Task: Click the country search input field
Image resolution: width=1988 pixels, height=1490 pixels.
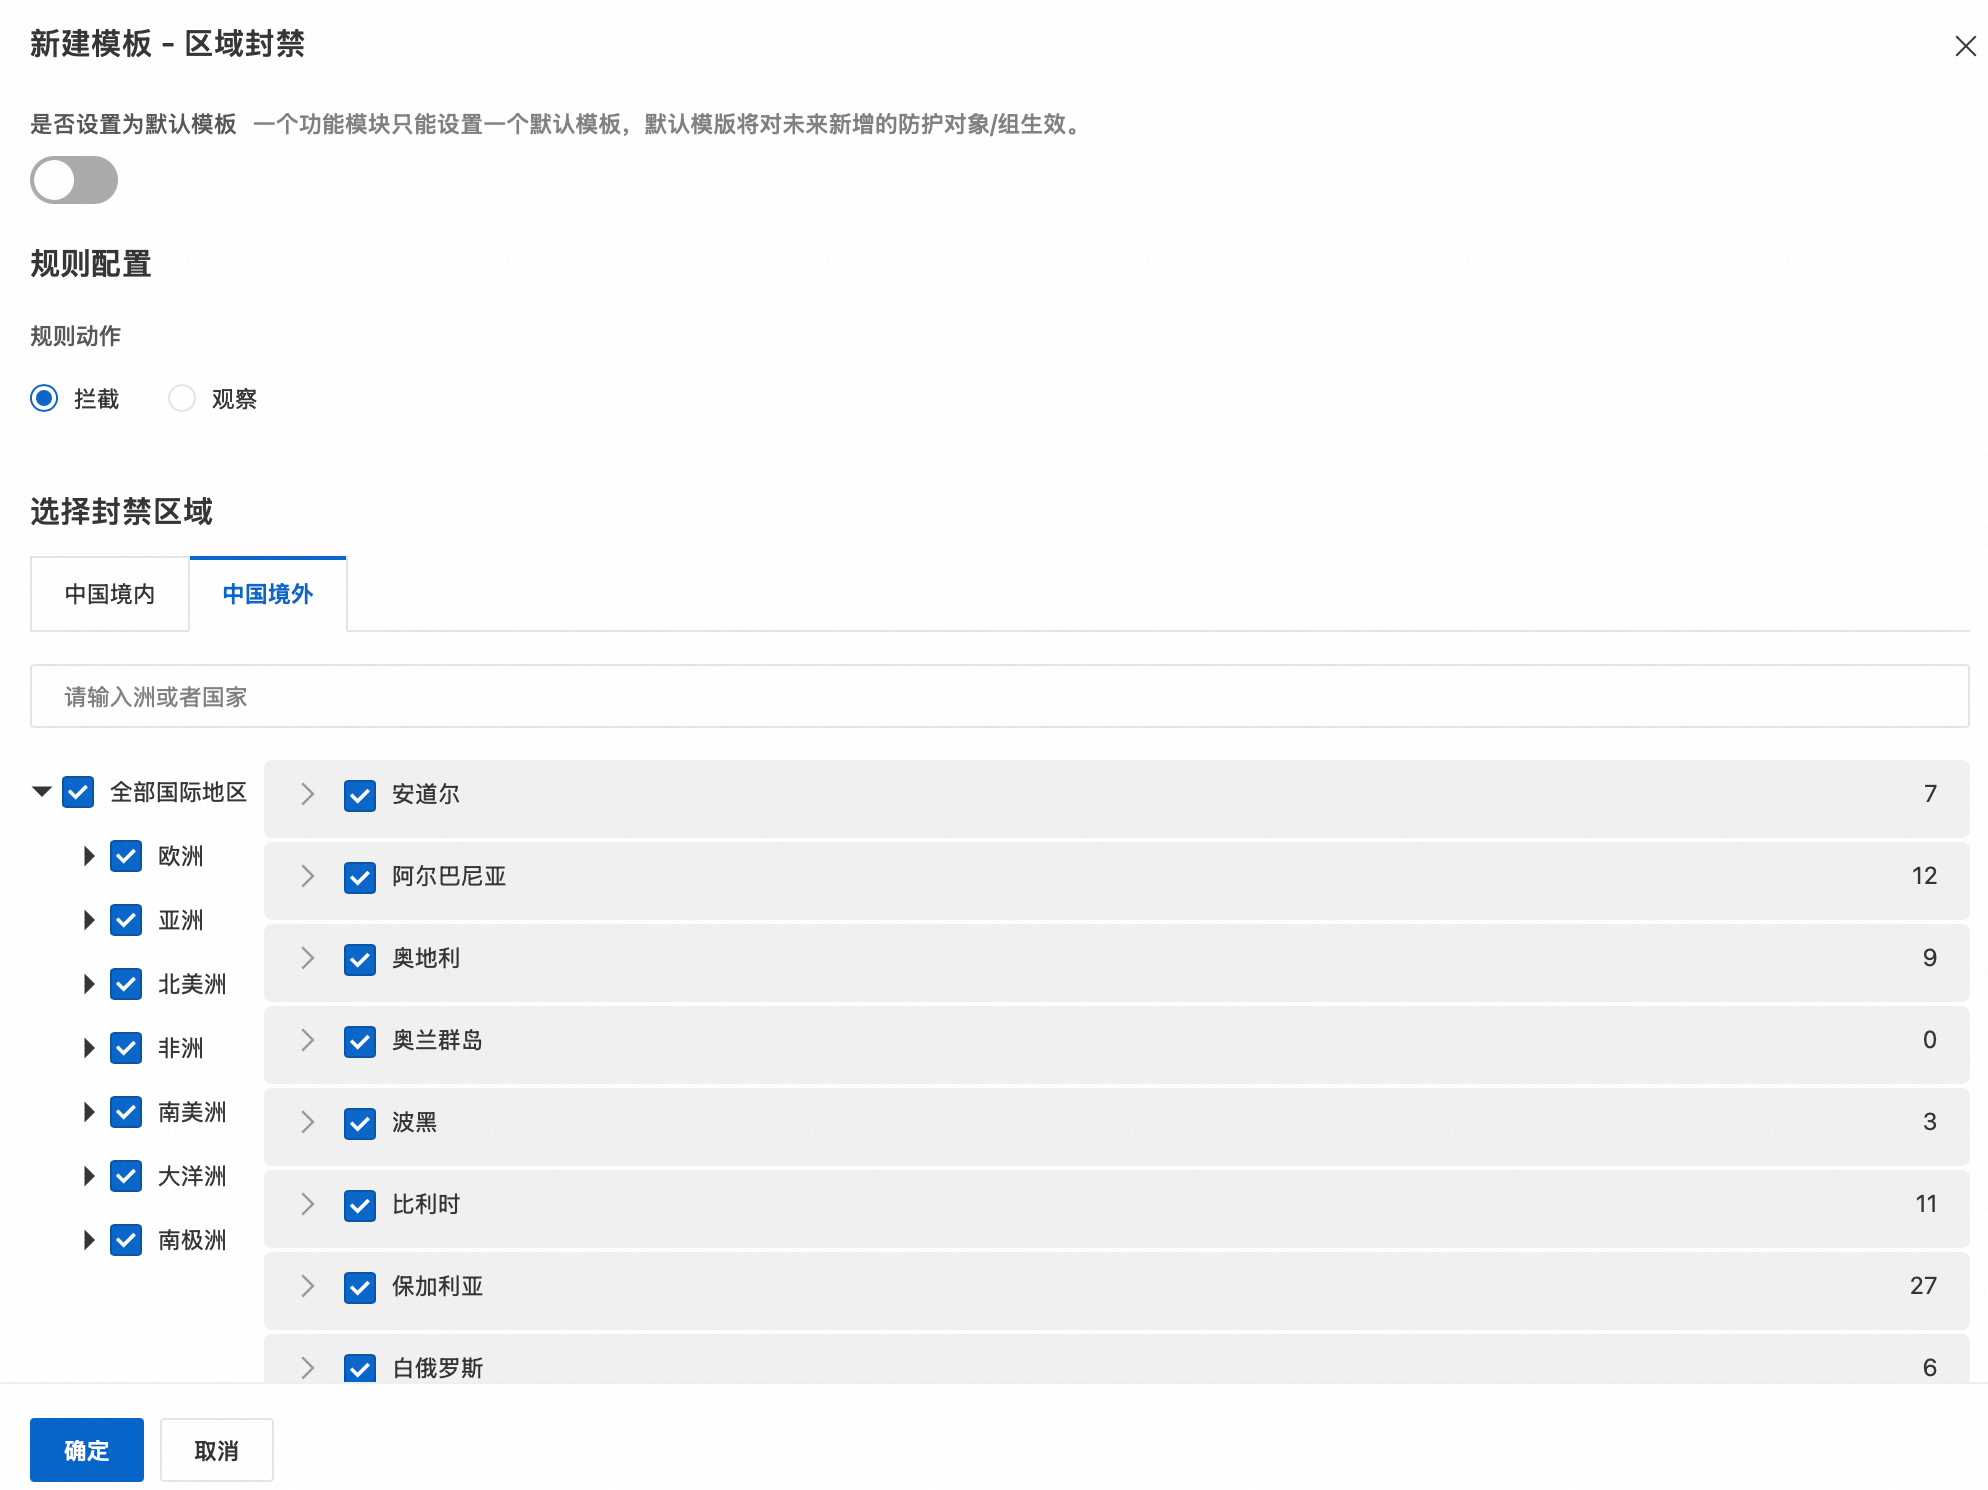Action: [x=998, y=696]
